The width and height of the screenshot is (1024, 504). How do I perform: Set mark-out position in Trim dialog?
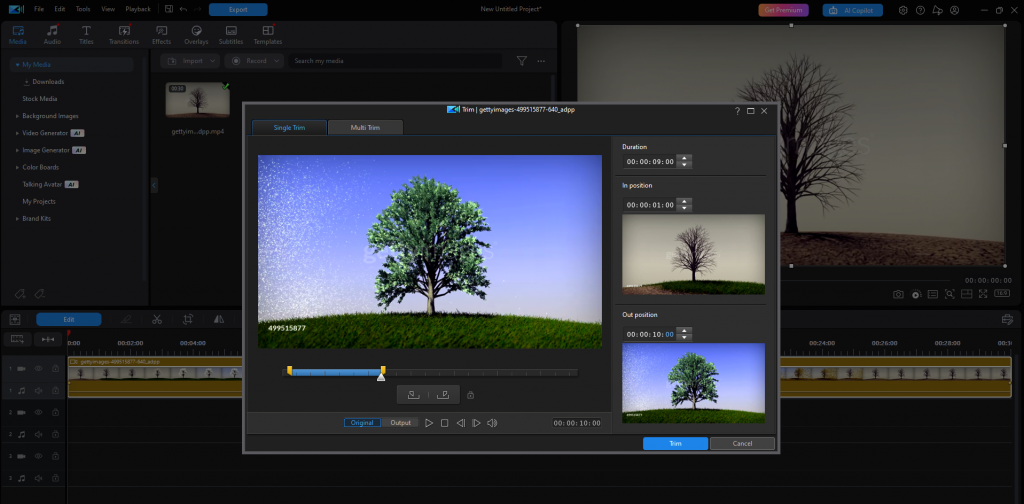tap(443, 395)
